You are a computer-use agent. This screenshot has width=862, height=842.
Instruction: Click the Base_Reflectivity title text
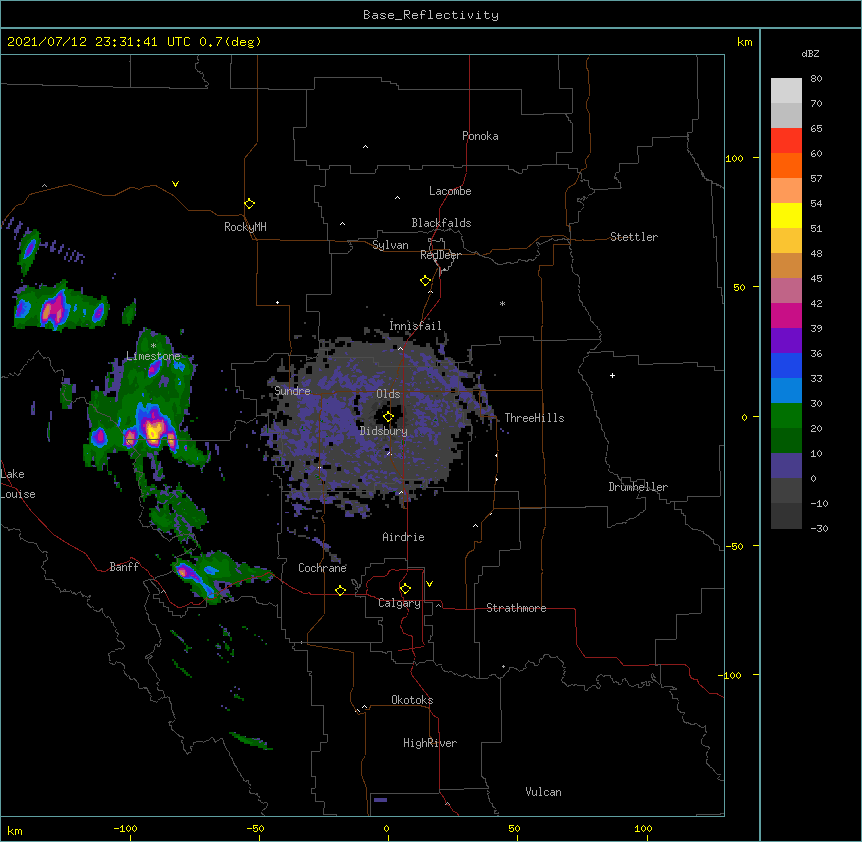coord(431,15)
